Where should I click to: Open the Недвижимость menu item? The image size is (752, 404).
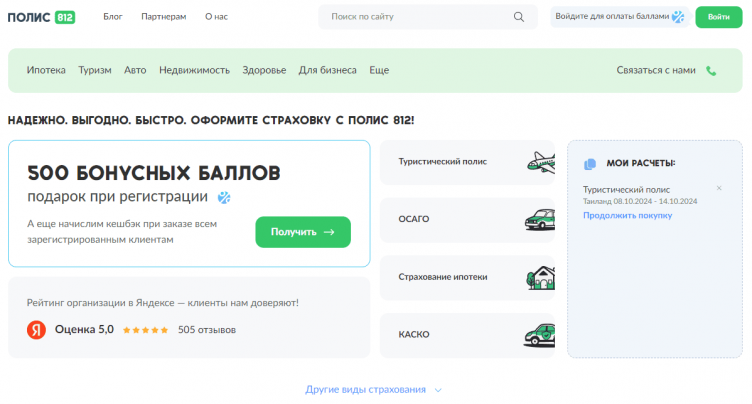click(x=194, y=70)
